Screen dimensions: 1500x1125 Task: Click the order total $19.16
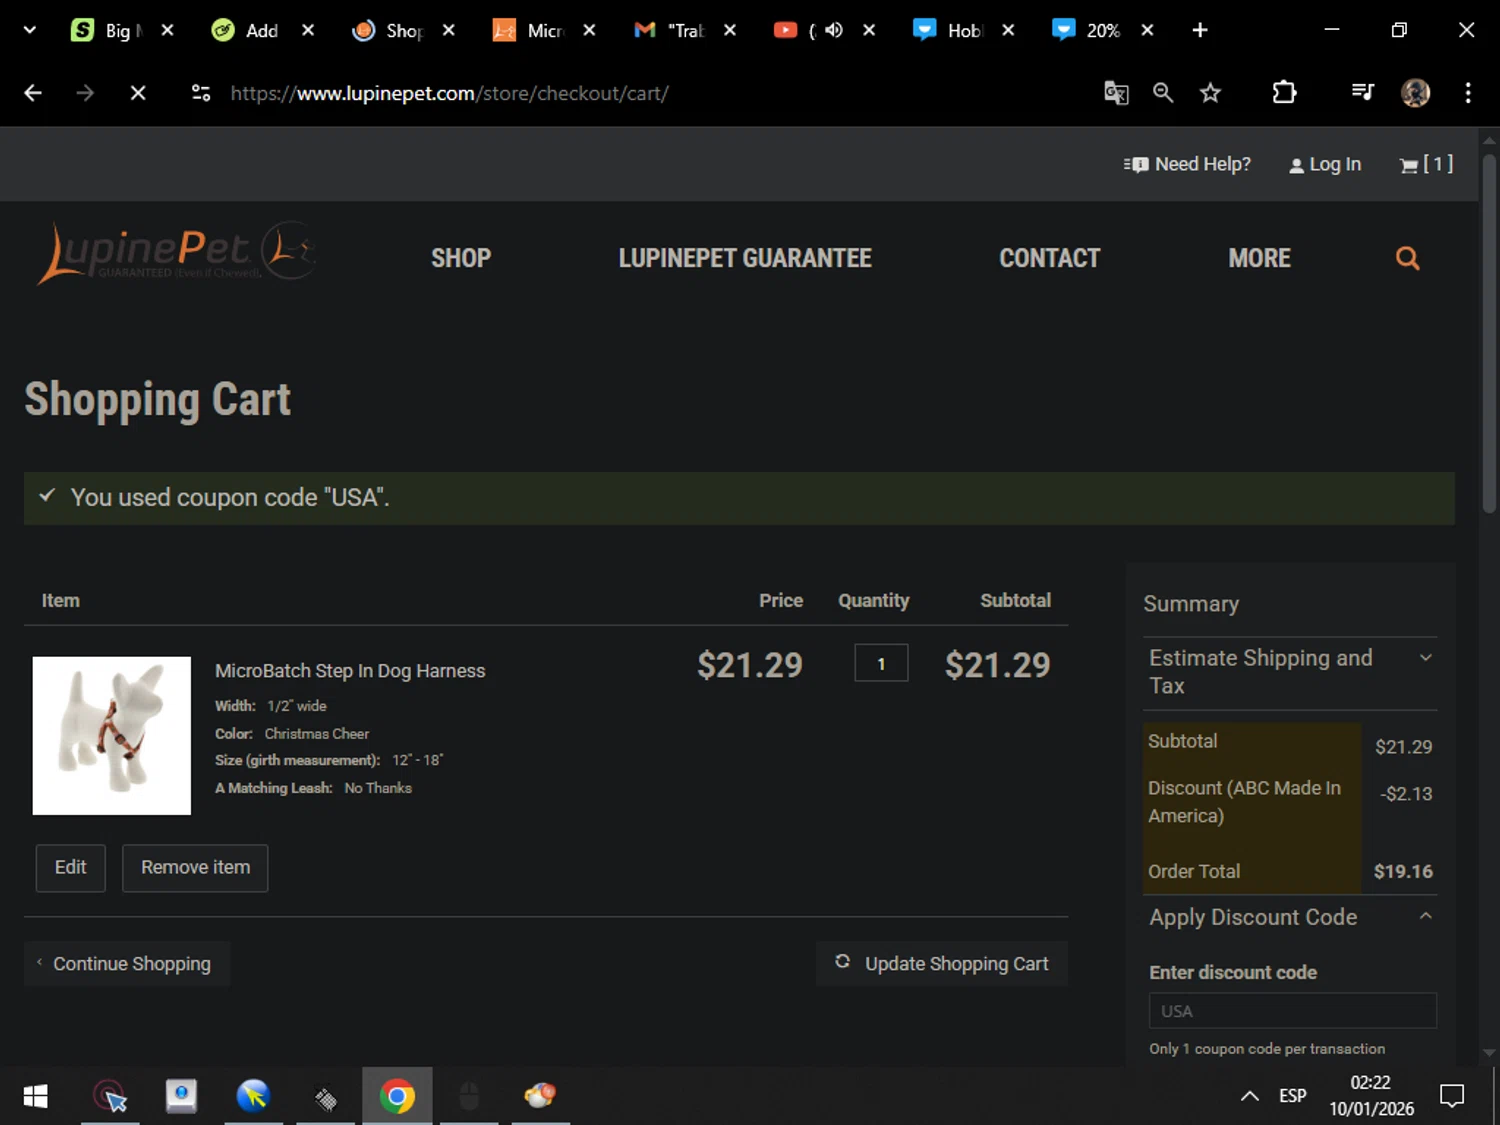coord(1403,872)
